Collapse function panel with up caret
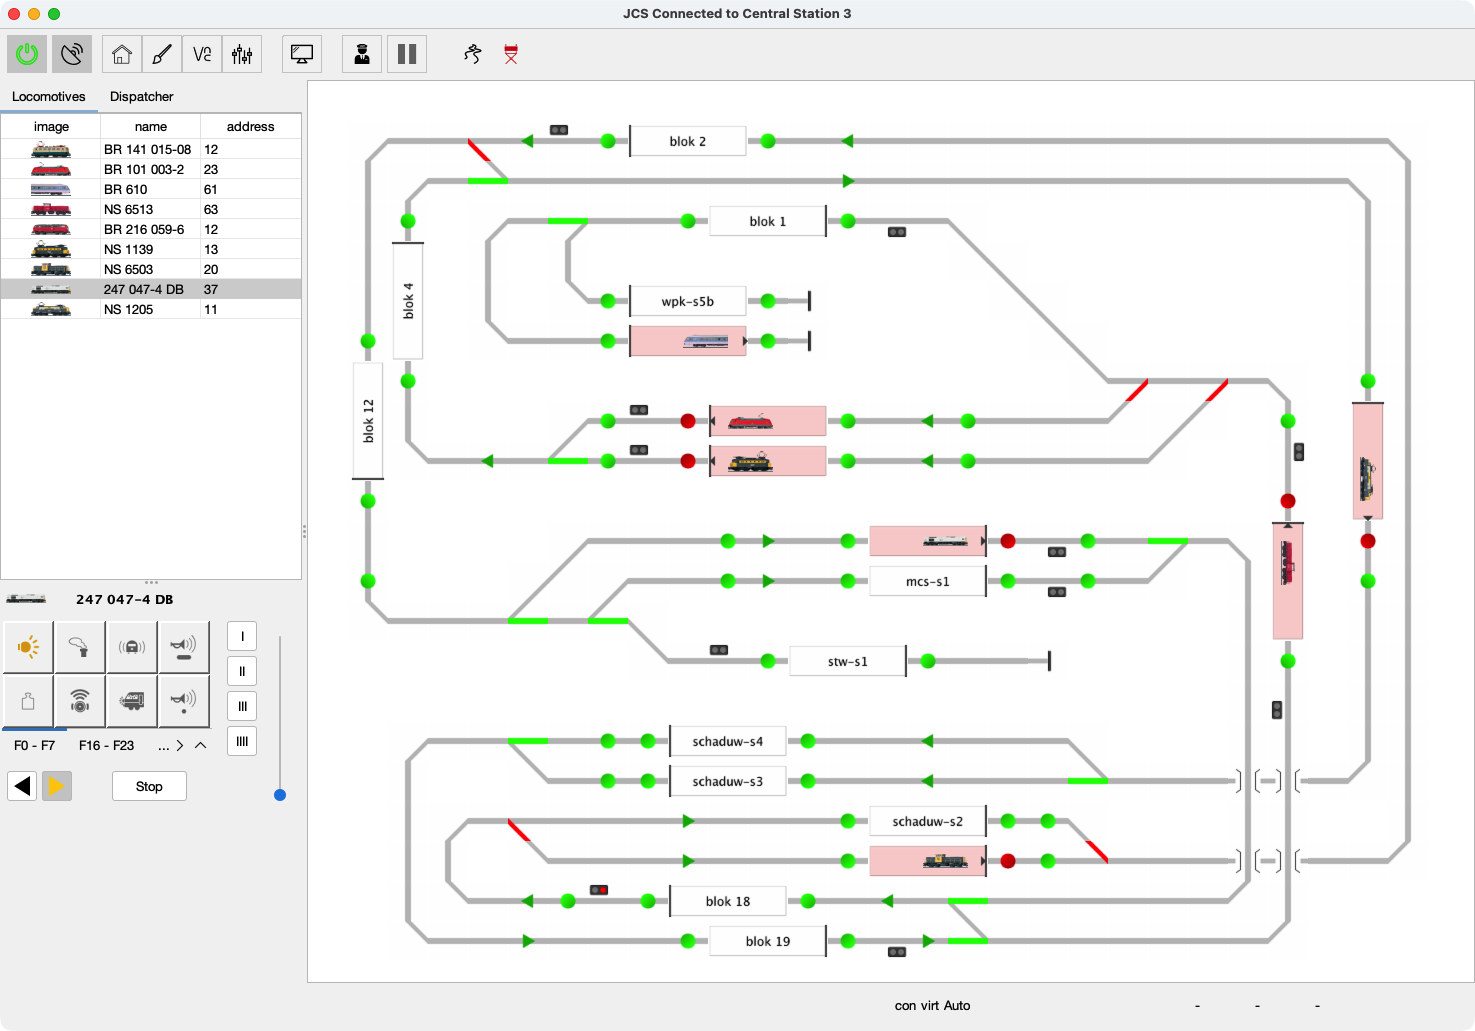Viewport: 1475px width, 1031px height. coord(201,745)
